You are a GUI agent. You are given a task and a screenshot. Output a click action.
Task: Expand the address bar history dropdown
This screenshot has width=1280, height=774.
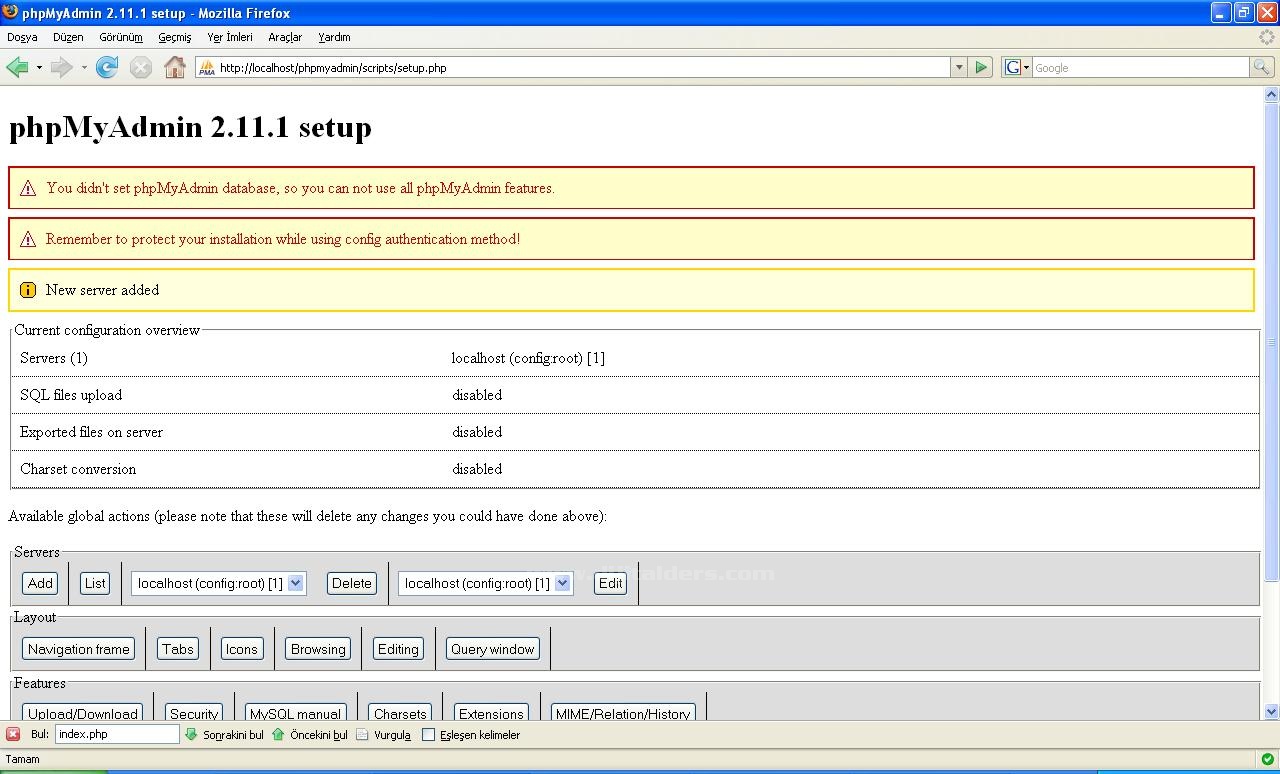958,67
